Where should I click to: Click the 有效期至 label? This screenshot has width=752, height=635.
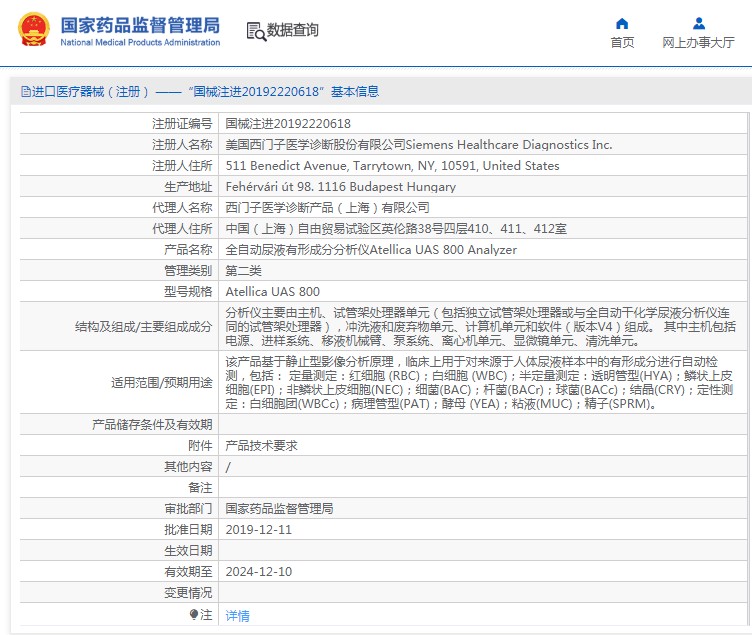pyautogui.click(x=188, y=572)
